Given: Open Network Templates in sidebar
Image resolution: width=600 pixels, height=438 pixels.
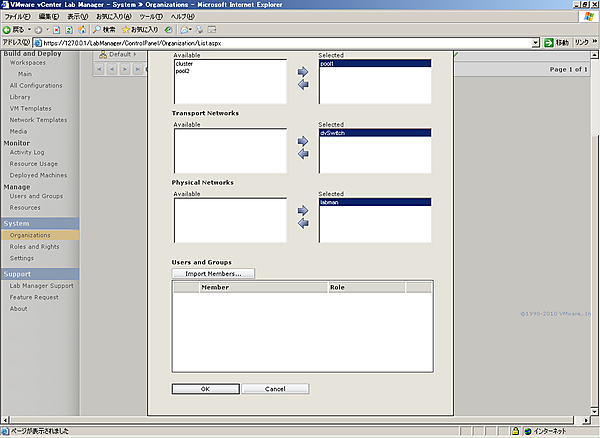Looking at the screenshot, I should click(38, 120).
